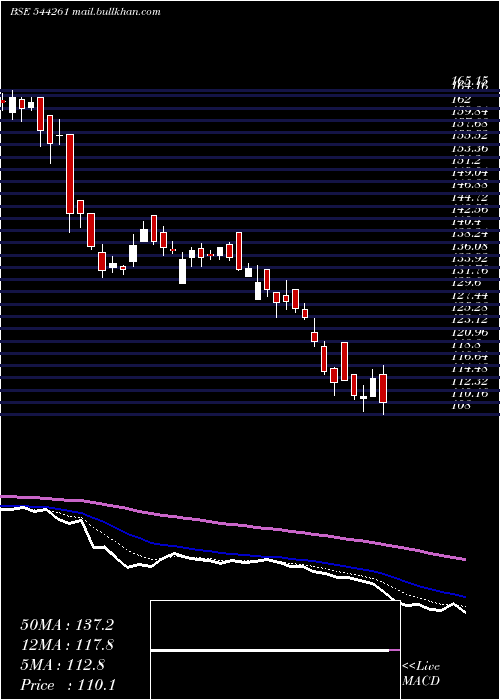Click the 120.96 price axis label
The width and height of the screenshot is (500, 700).
click(470, 332)
